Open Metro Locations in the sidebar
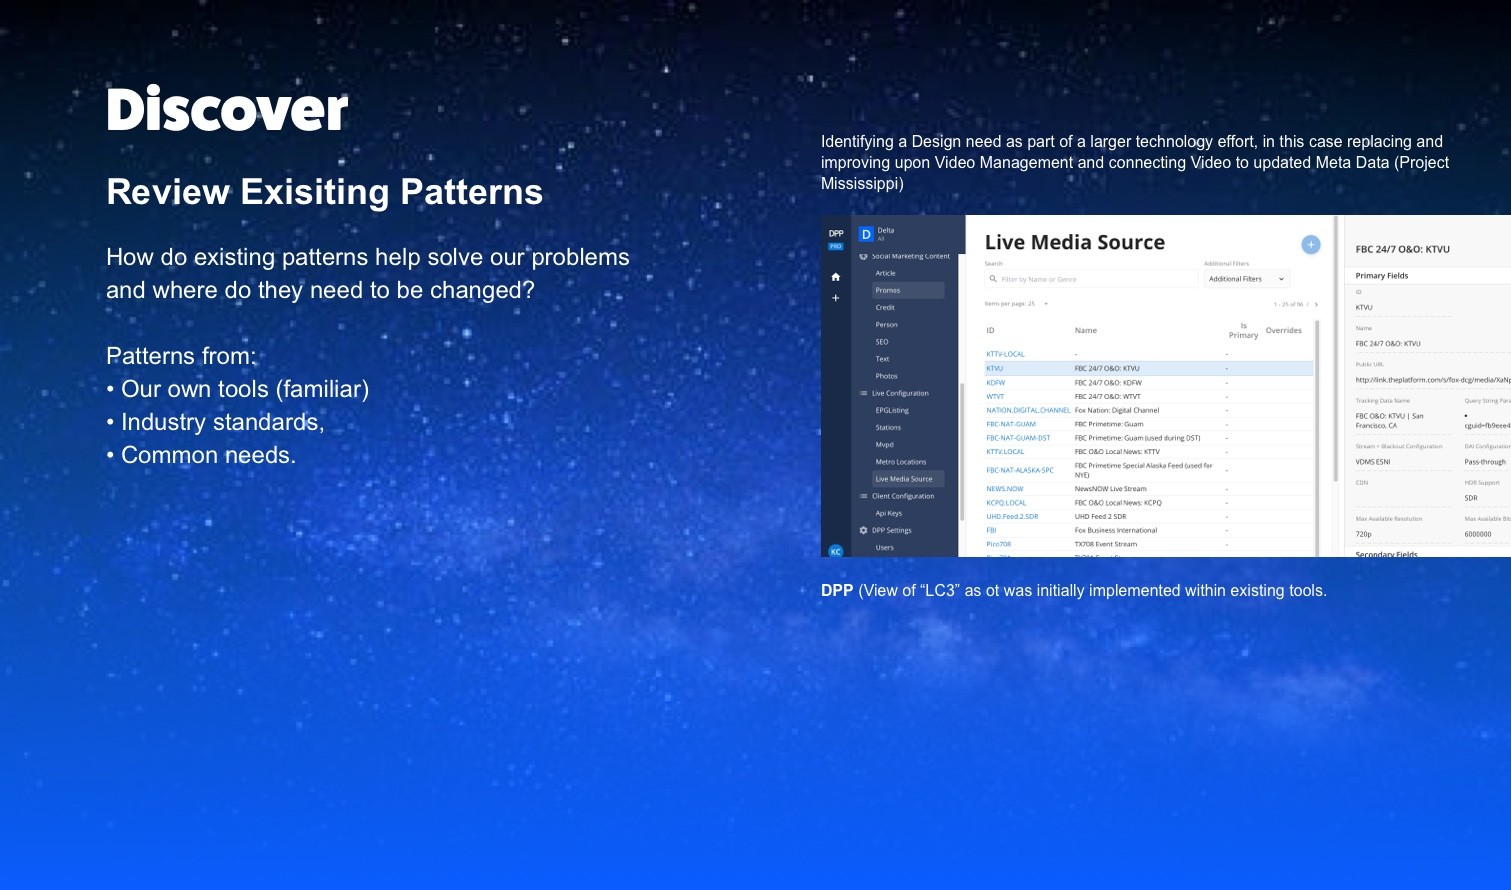 (901, 462)
